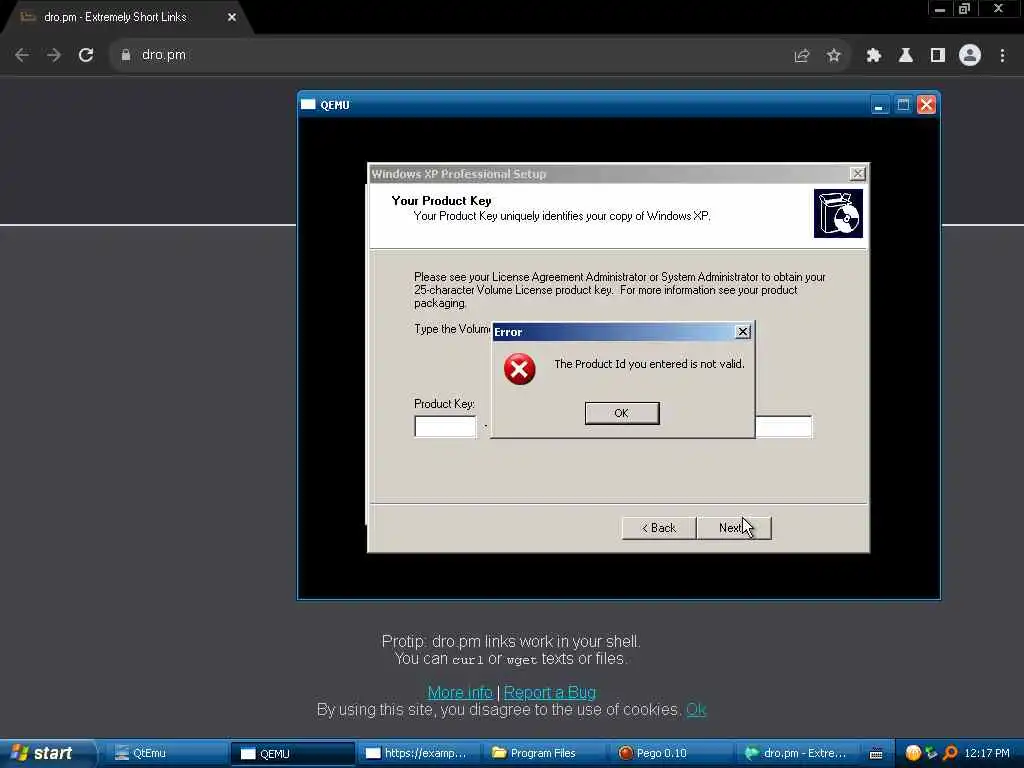Click the keyboard icon near system tray
Viewport: 1024px width, 768px height.
pos(876,754)
